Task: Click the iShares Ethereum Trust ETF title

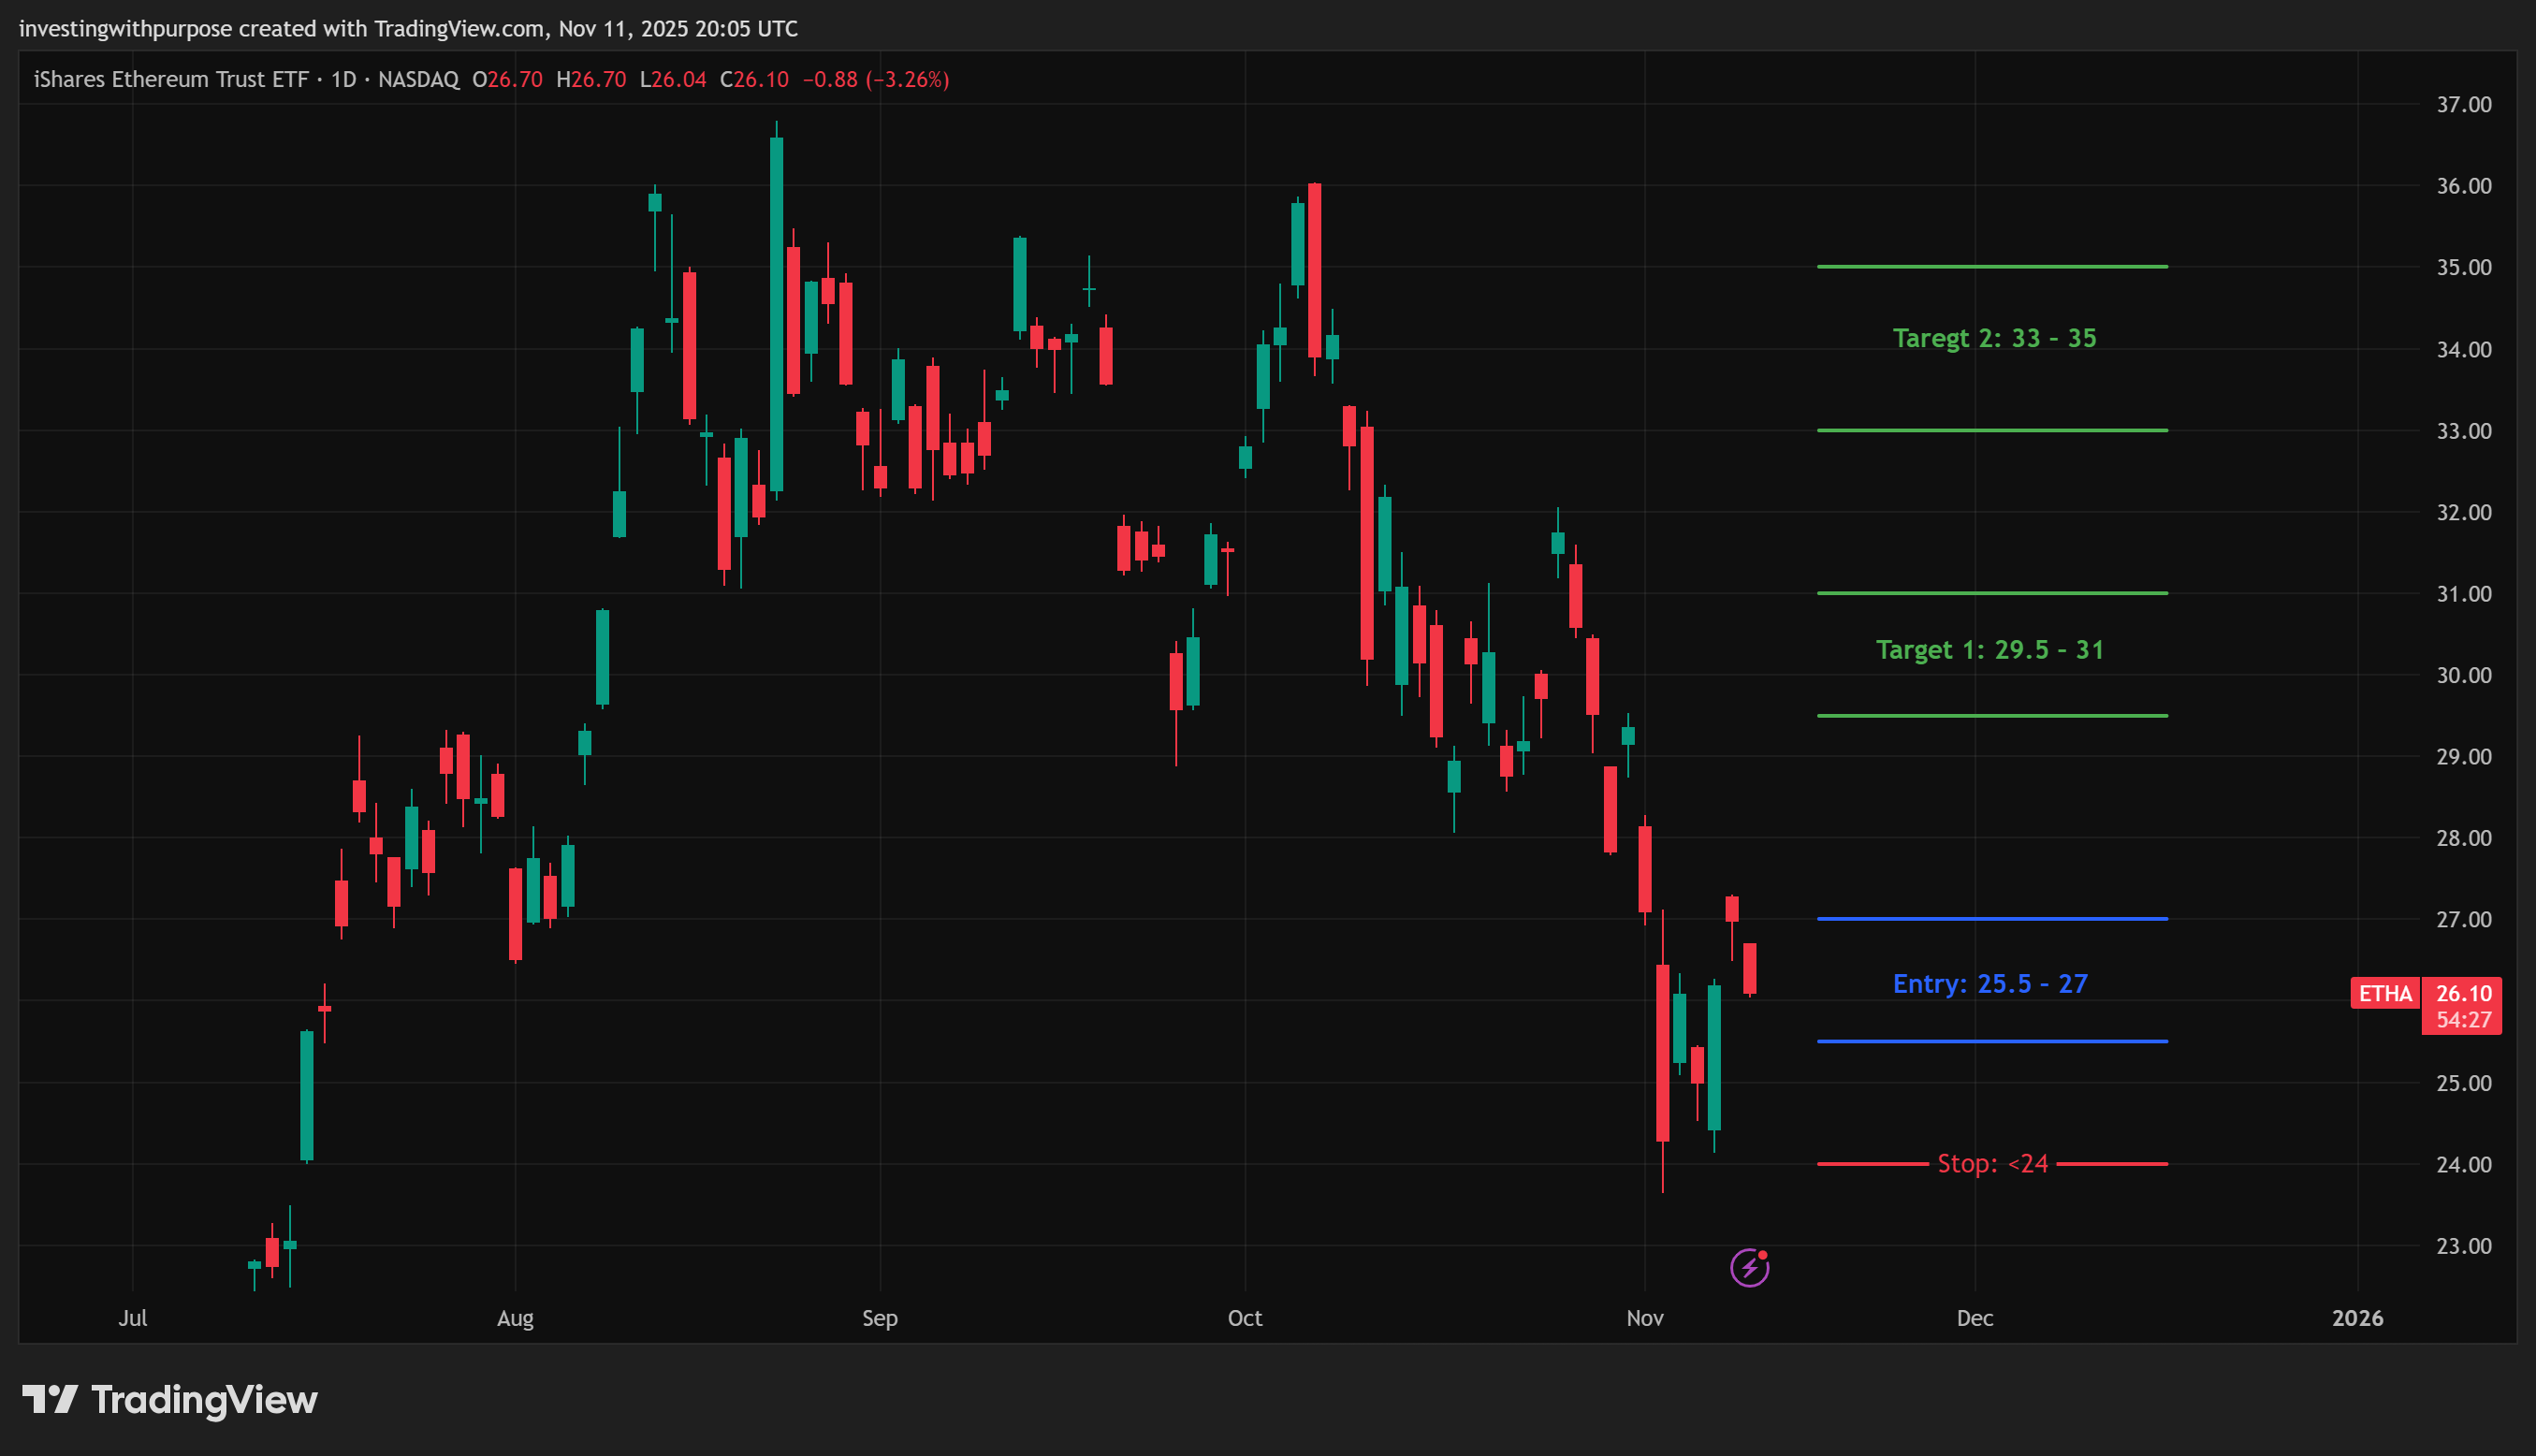Action: click(171, 79)
